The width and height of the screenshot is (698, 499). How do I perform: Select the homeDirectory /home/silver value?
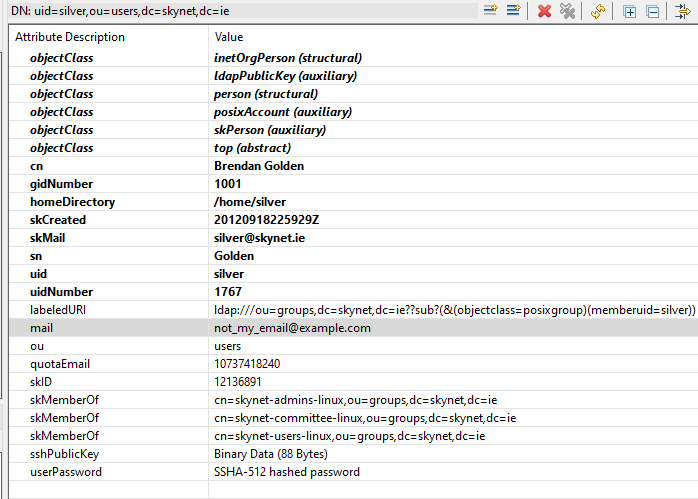[x=250, y=202]
